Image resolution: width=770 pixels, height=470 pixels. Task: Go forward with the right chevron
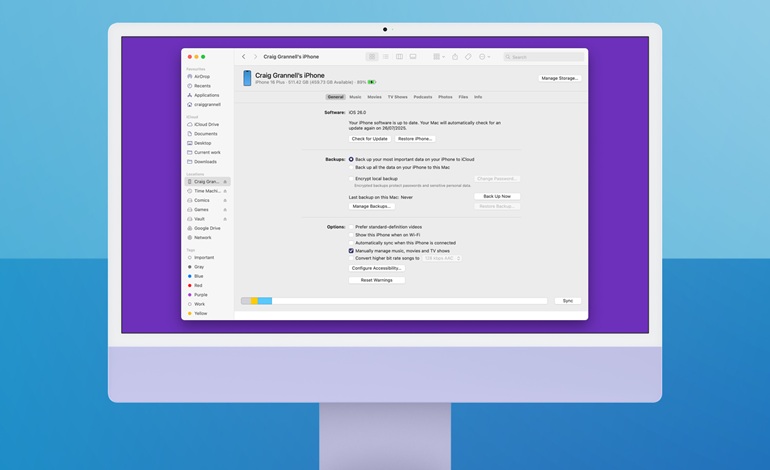point(255,56)
